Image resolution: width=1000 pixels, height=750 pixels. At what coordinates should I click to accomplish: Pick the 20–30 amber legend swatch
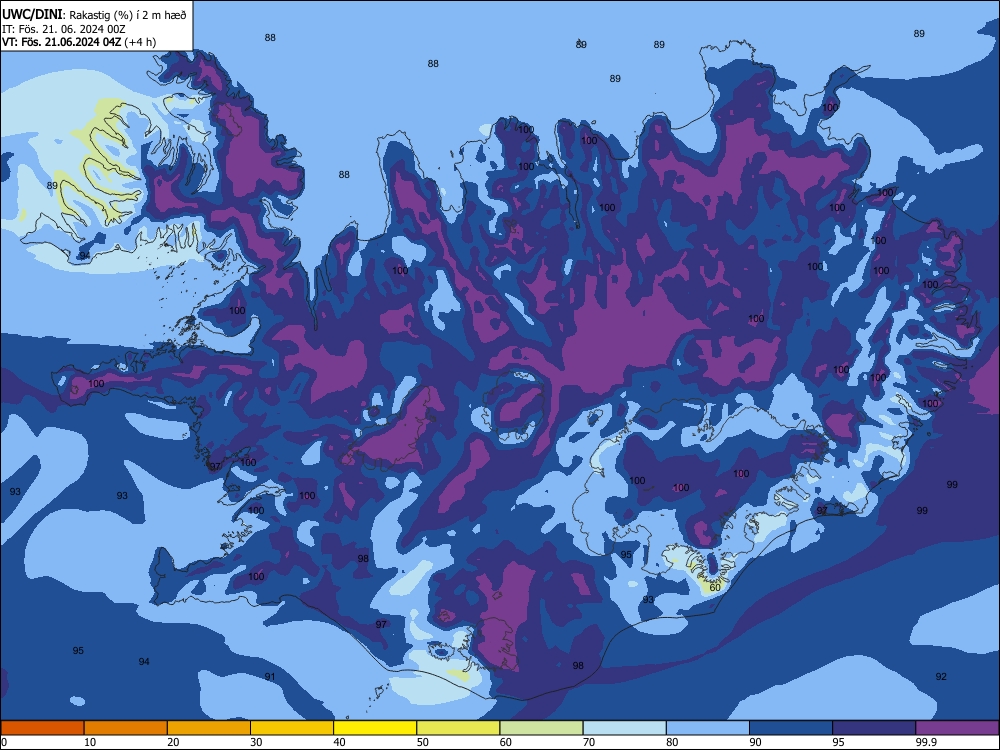pyautogui.click(x=209, y=728)
